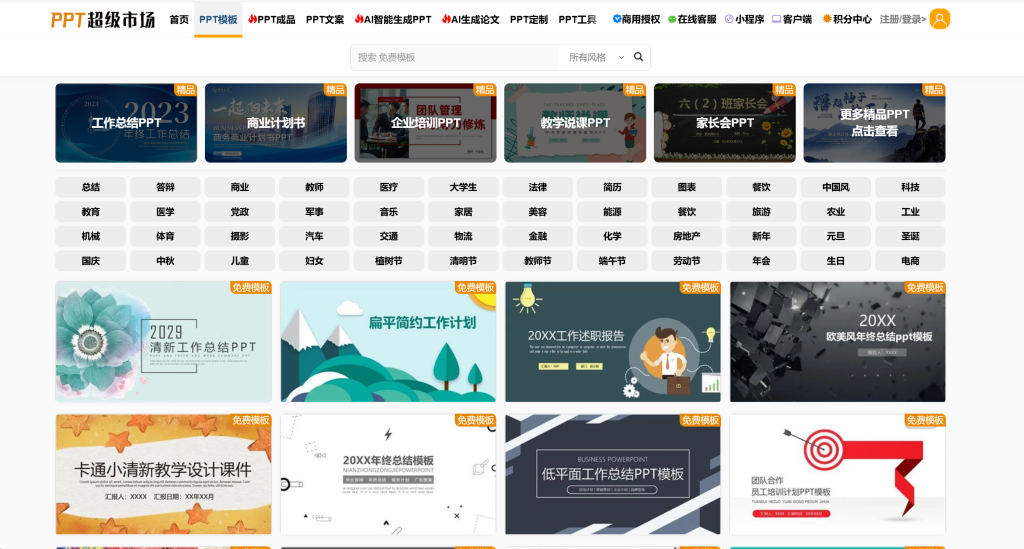This screenshot has height=549, width=1024.
Task: Select the 商业 category tag
Action: tap(240, 187)
